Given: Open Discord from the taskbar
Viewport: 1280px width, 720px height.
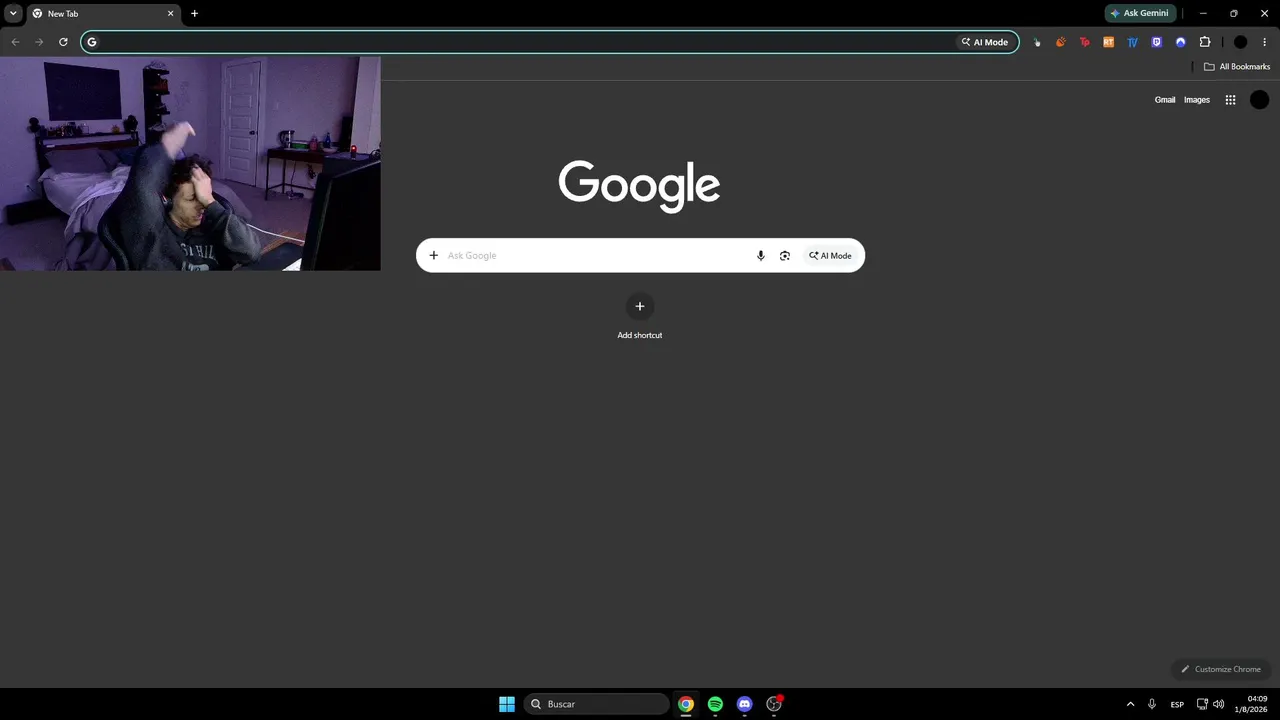Looking at the screenshot, I should 744,704.
